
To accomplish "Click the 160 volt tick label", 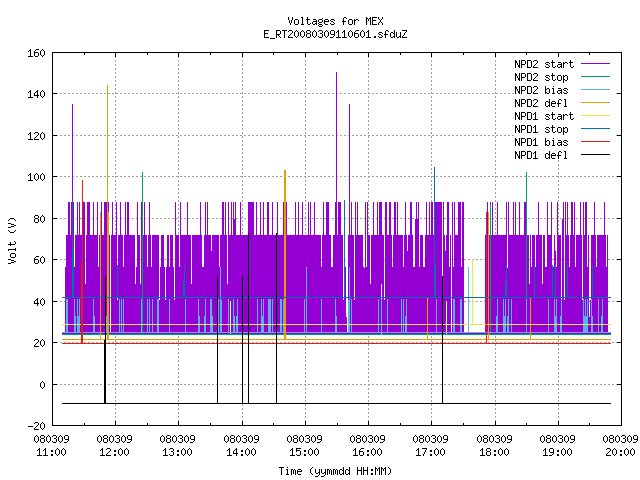I will pyautogui.click(x=36, y=53).
